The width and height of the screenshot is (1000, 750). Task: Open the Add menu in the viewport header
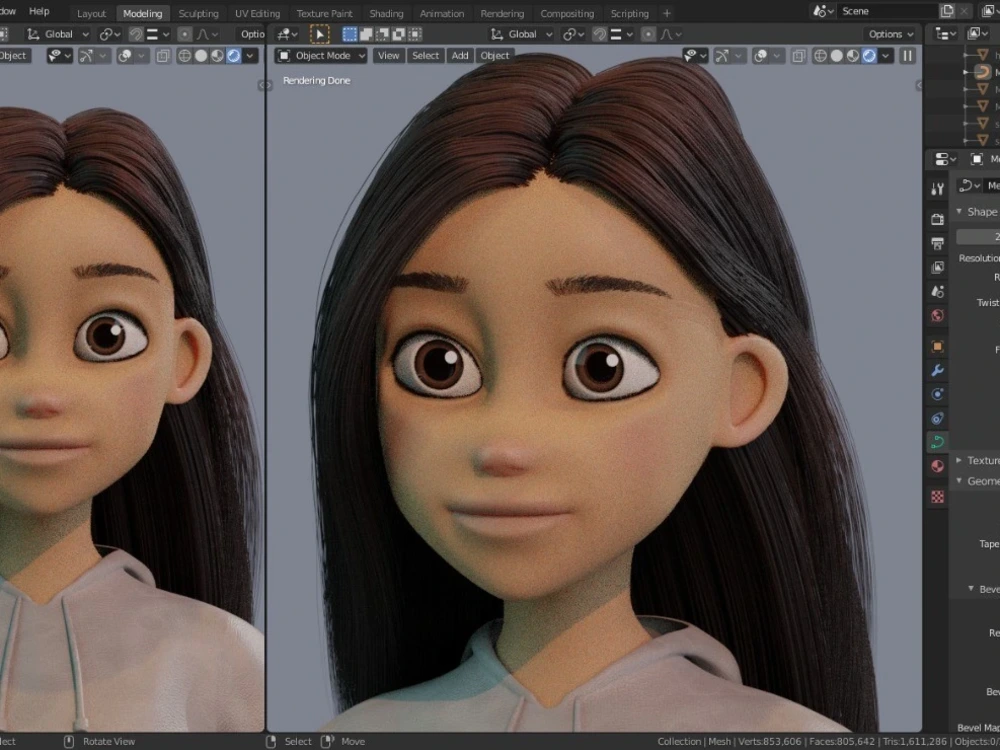pyautogui.click(x=460, y=55)
